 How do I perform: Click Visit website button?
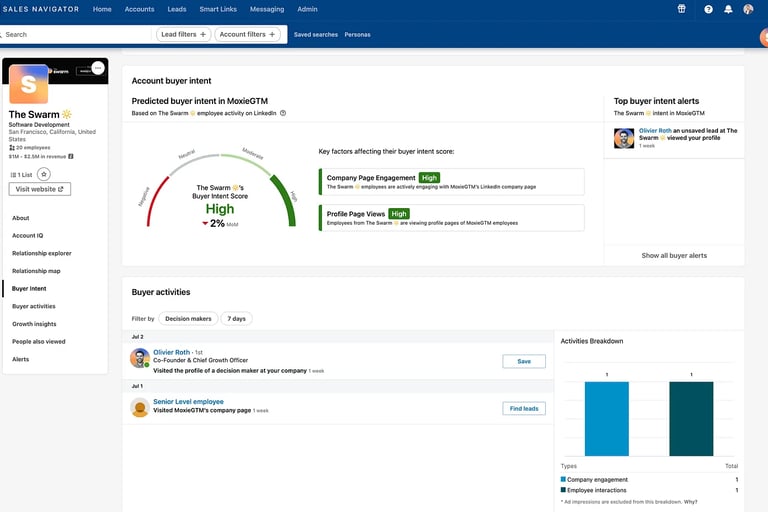tap(40, 189)
